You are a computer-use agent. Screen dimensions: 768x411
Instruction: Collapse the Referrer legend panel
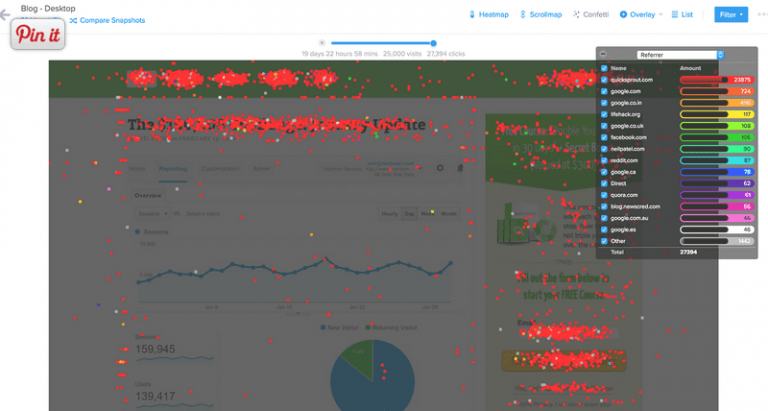[x=603, y=54]
